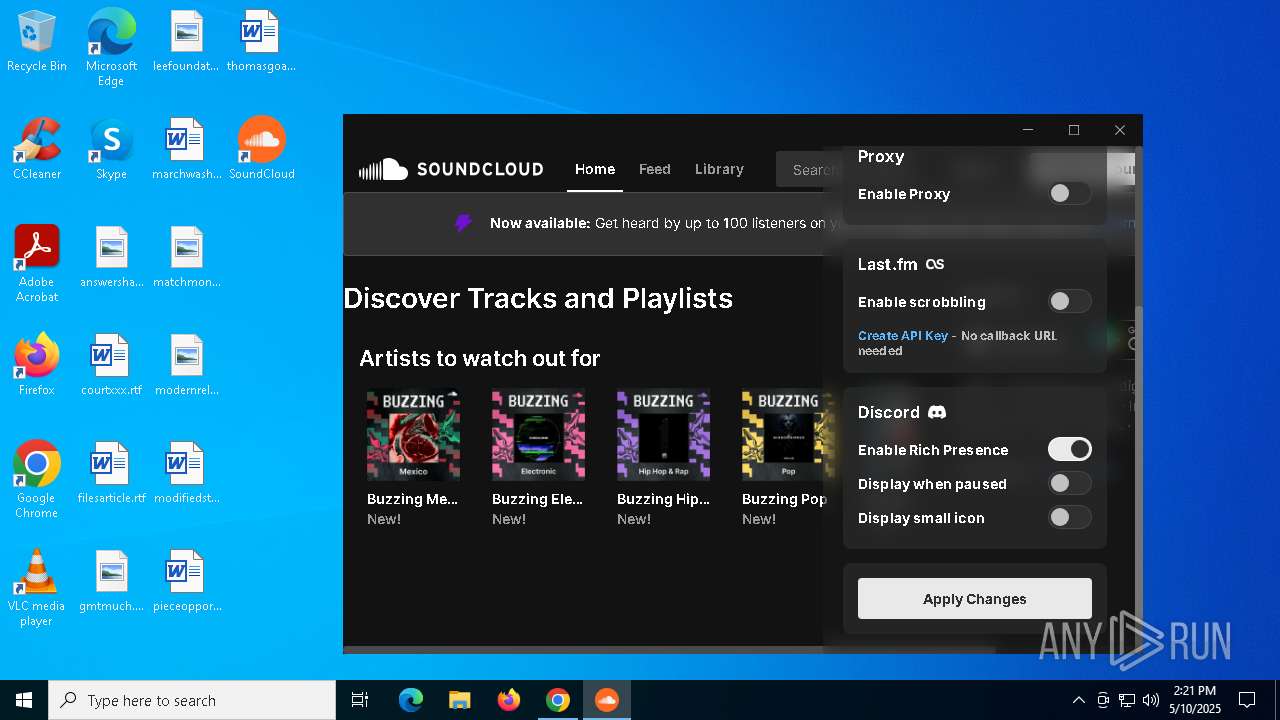Select the Adobe Acrobat desktop shortcut
Screen dimensions: 1280x720
37,264
